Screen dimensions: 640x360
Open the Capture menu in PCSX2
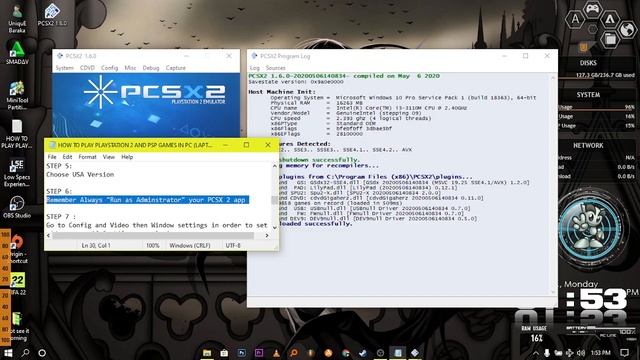(176, 68)
